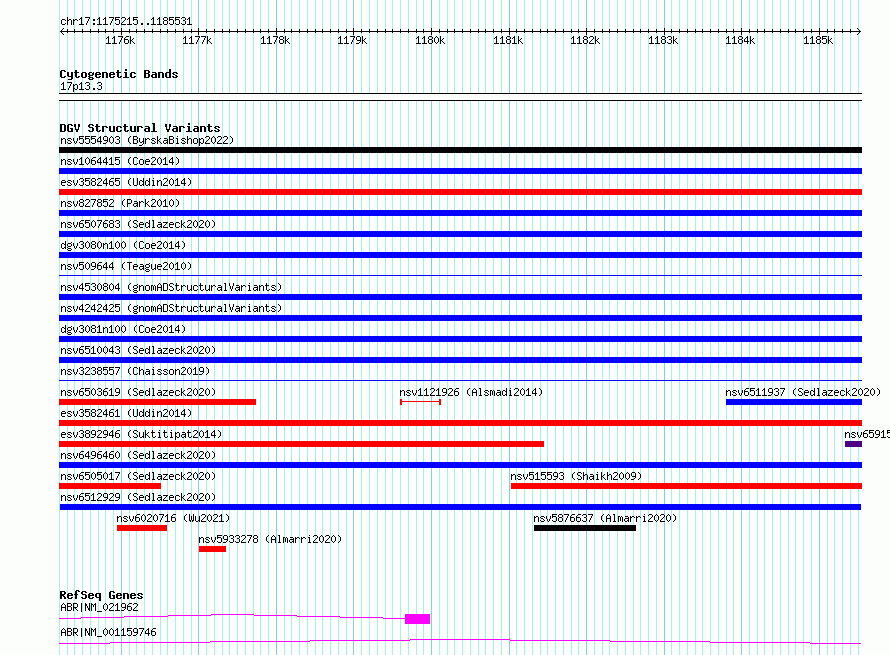Click the thin nsv1121926 interval marker
890x655 pixels.
click(421, 402)
